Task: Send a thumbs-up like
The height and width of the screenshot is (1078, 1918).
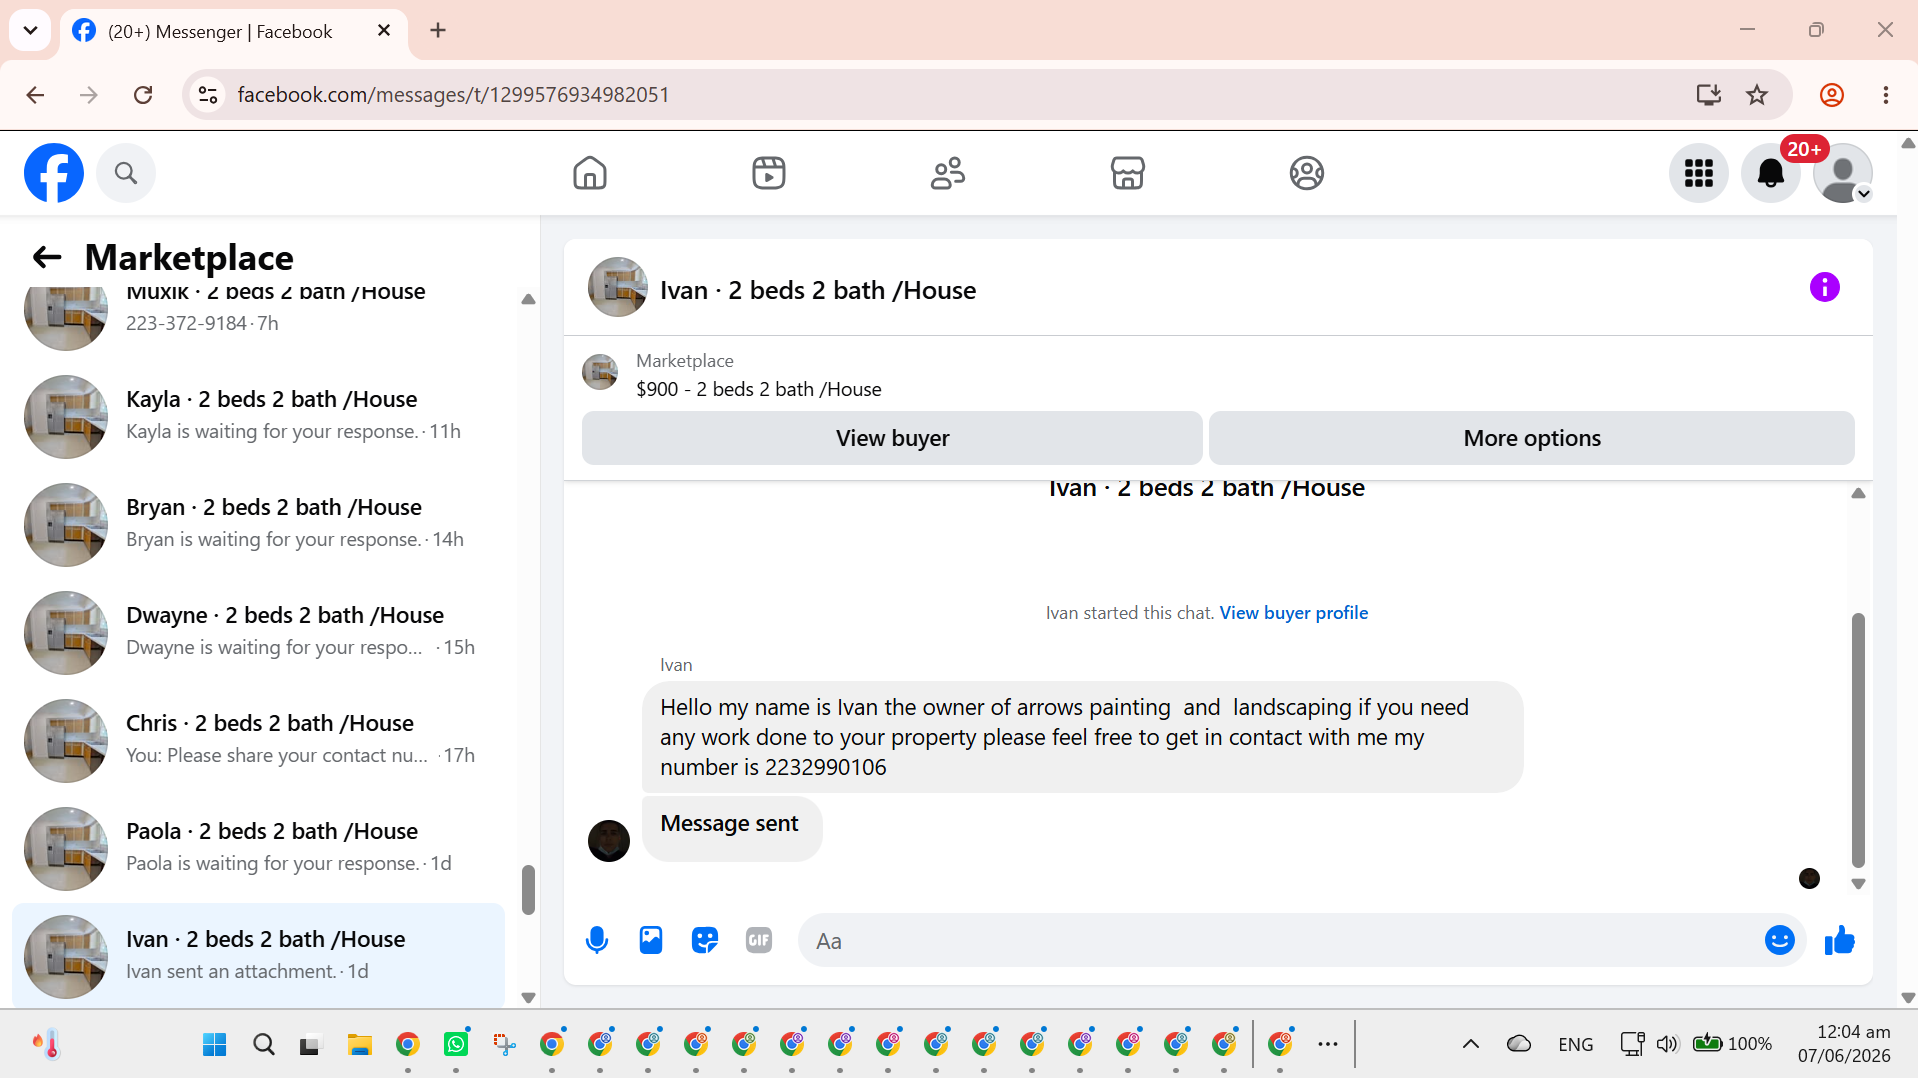Action: pyautogui.click(x=1840, y=940)
